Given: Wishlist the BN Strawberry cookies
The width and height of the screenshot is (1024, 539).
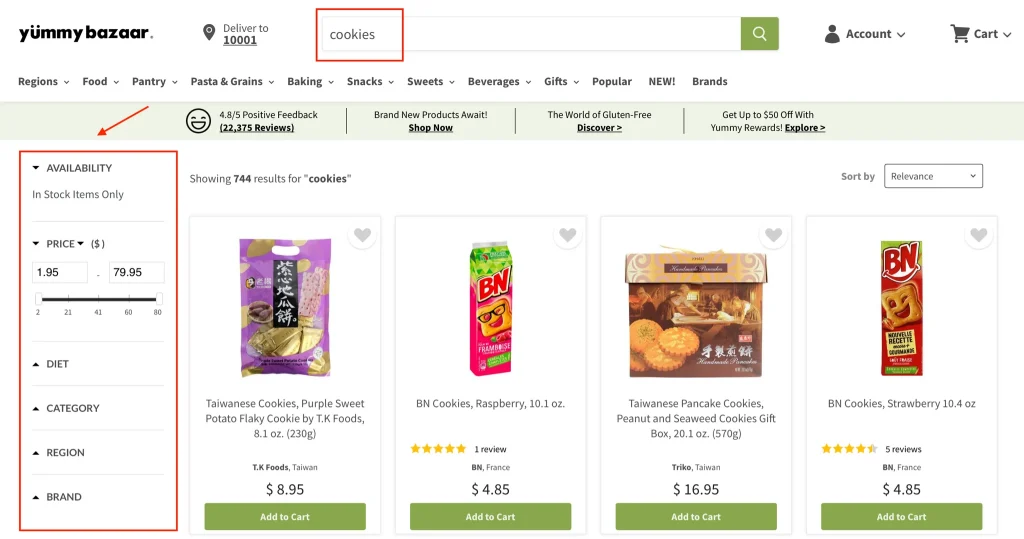Looking at the screenshot, I should pyautogui.click(x=979, y=236).
